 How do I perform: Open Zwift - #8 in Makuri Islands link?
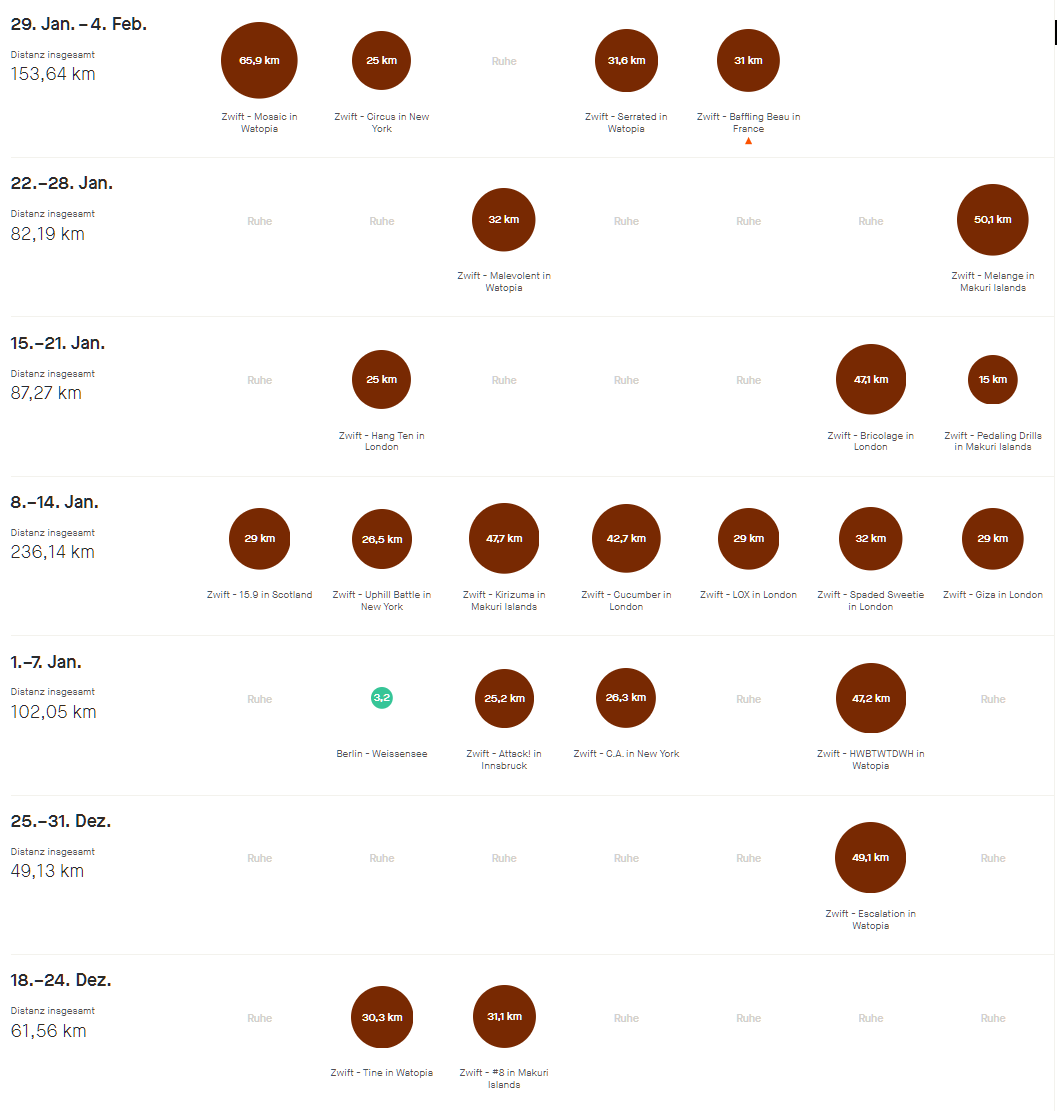(x=504, y=1078)
